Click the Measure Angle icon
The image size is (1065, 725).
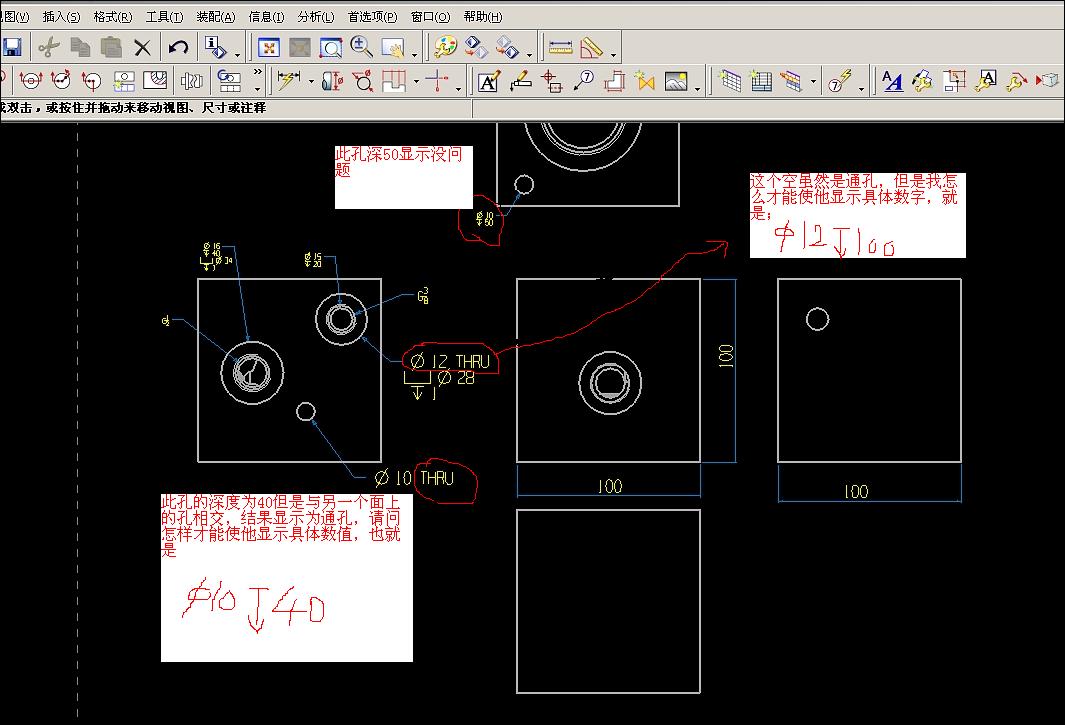click(x=592, y=48)
